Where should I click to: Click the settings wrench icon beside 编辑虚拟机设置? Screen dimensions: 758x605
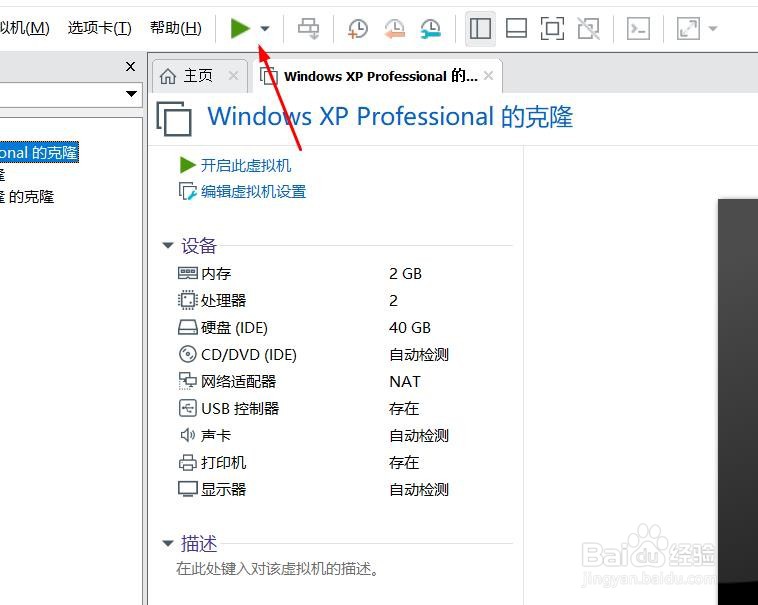click(188, 191)
